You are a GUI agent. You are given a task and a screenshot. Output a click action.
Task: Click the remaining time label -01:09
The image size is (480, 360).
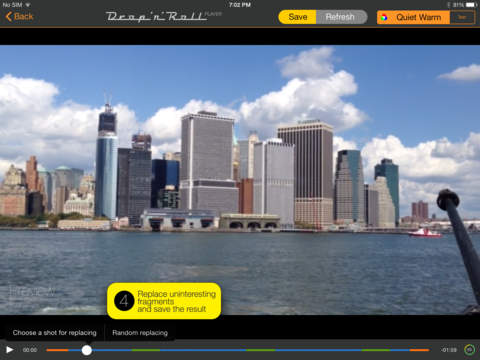click(449, 350)
